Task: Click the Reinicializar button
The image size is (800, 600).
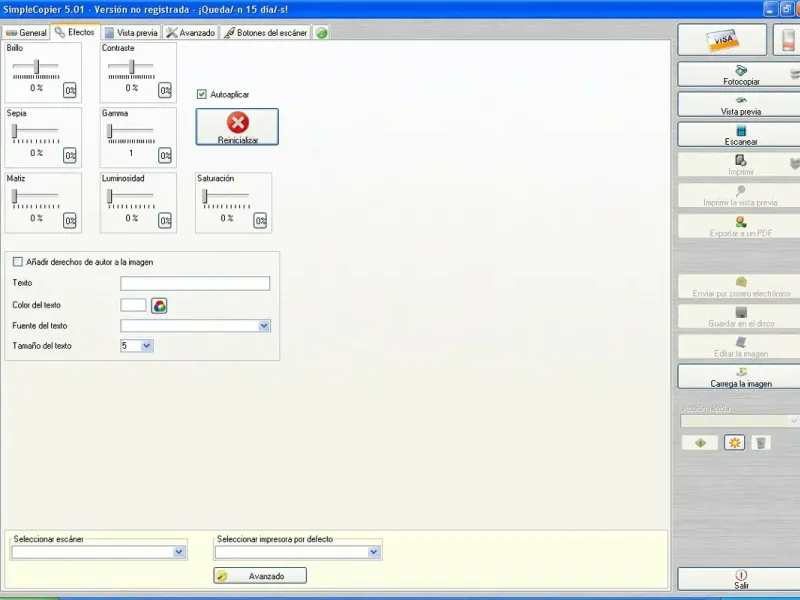Action: coord(237,127)
